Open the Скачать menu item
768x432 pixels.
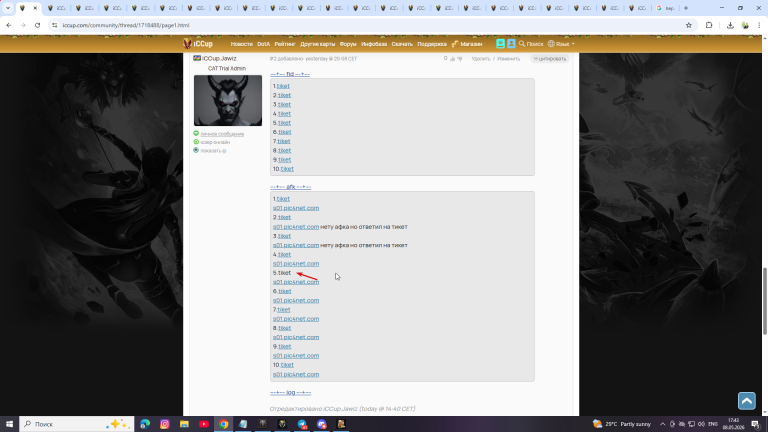pos(402,44)
